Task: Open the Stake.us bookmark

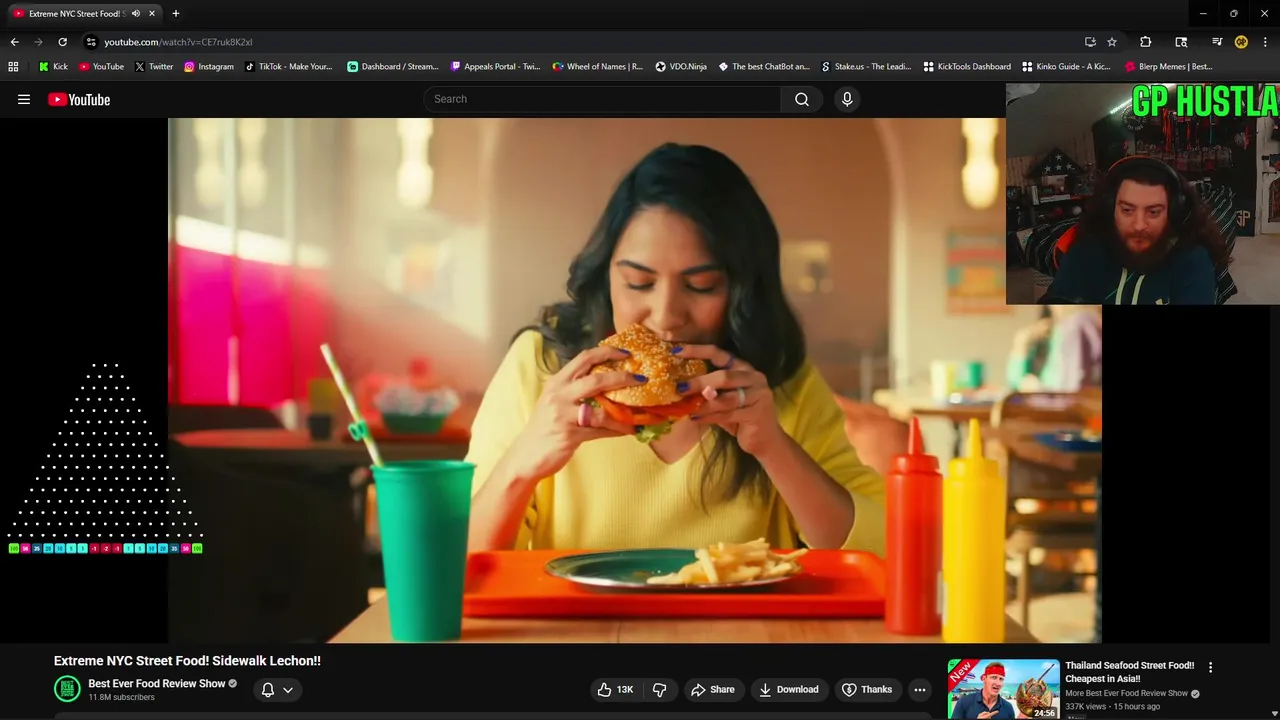Action: [x=866, y=67]
